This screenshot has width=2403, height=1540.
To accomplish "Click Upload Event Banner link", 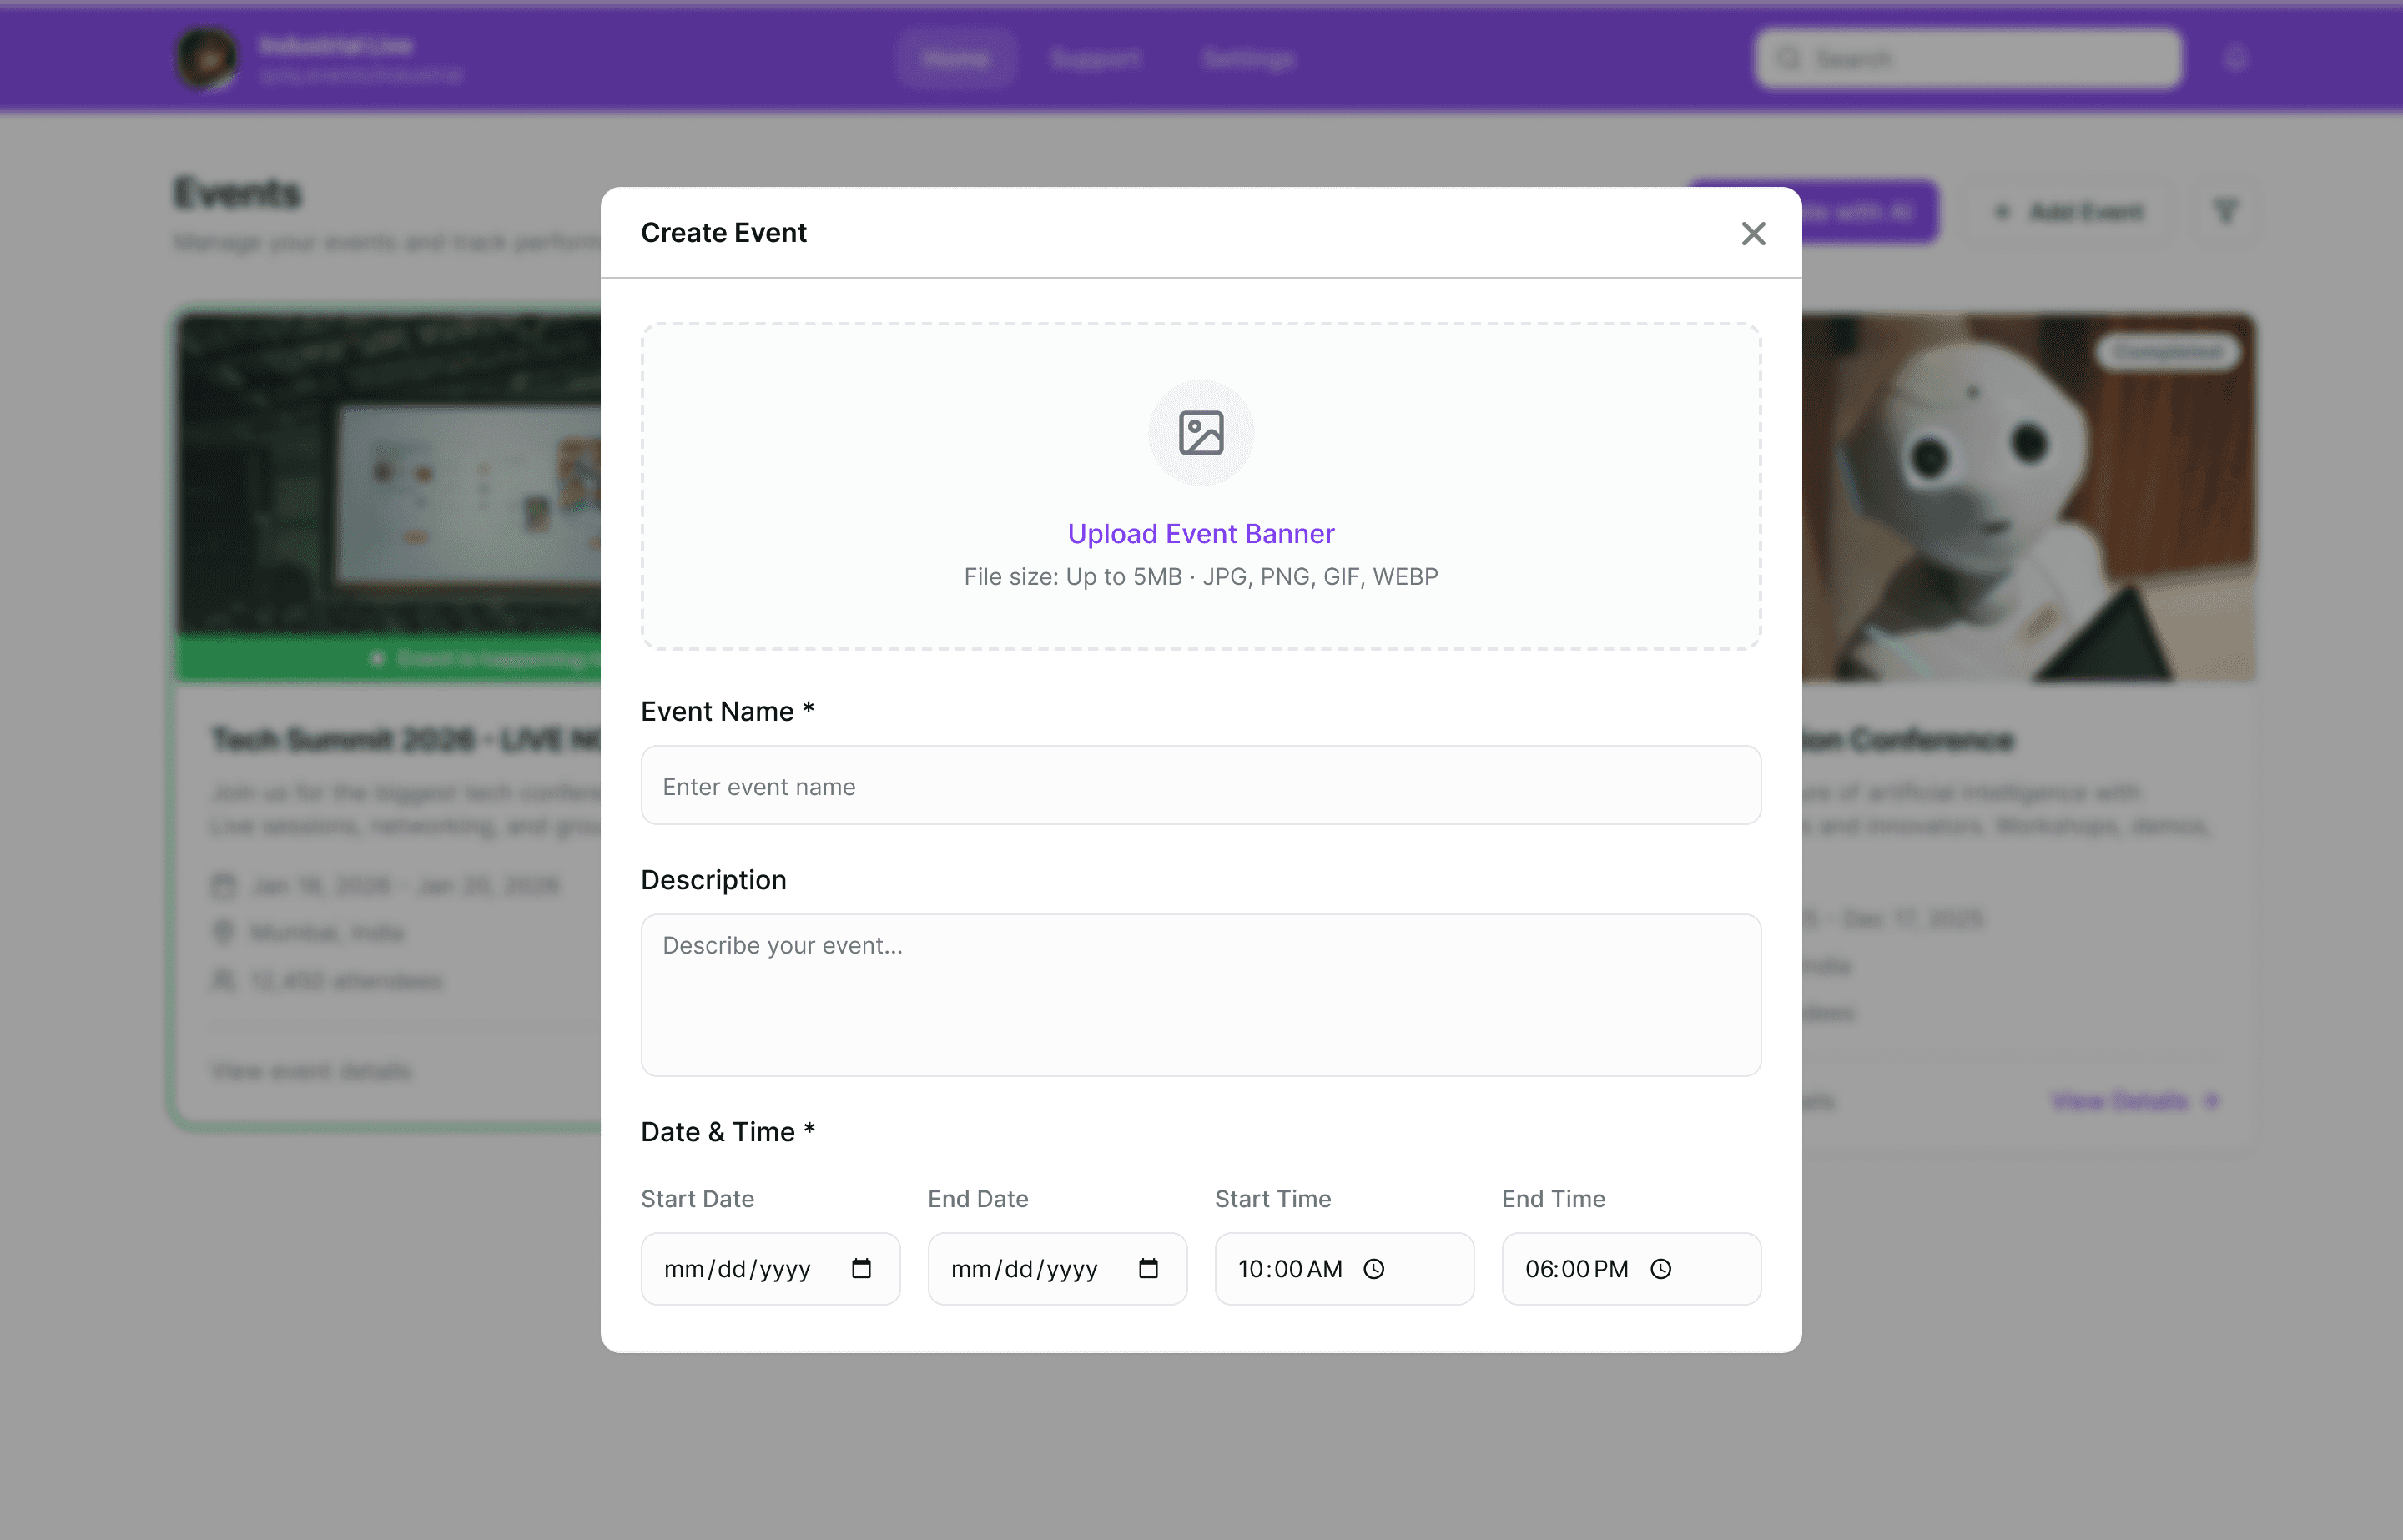I will coord(1200,534).
